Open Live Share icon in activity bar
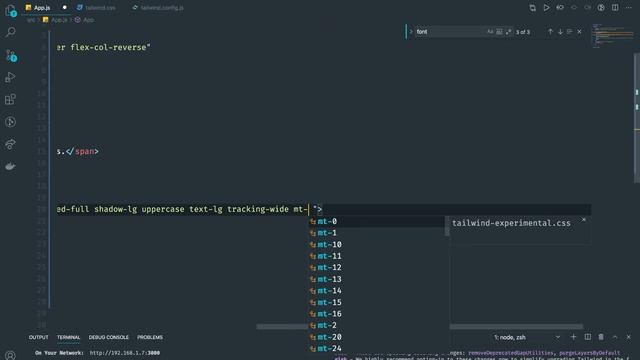This screenshot has width=640, height=360. point(11,144)
